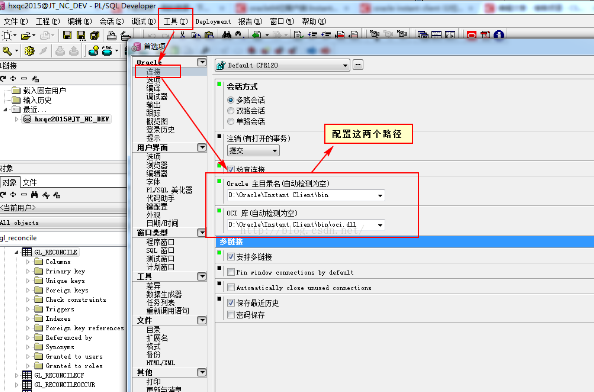The height and width of the screenshot is (392, 594).
Task: Click the binoculars Find icon
Action: [x=227, y=35]
